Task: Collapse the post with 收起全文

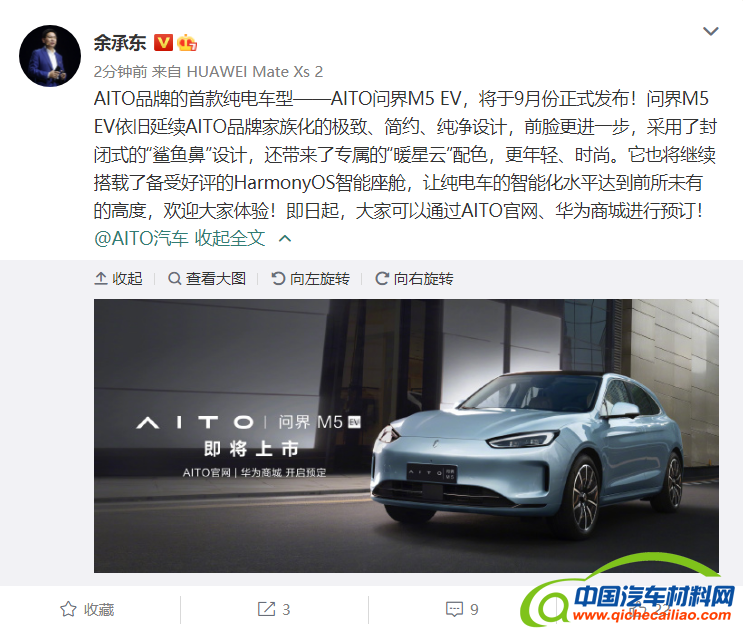Action: pos(230,238)
